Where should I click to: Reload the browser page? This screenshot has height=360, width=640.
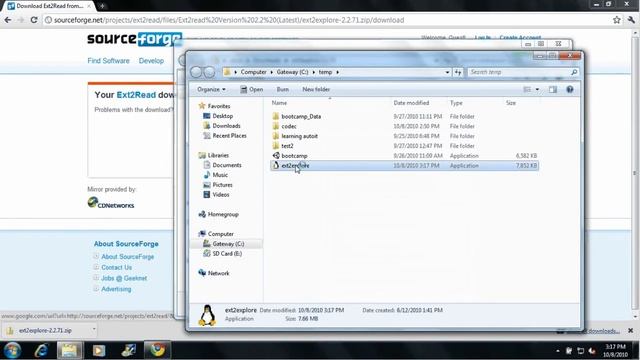(x=34, y=20)
